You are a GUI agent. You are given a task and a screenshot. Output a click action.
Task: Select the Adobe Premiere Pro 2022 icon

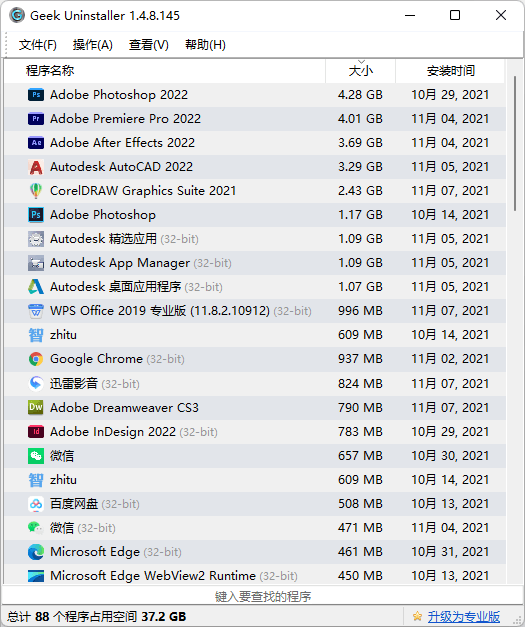pyautogui.click(x=36, y=119)
